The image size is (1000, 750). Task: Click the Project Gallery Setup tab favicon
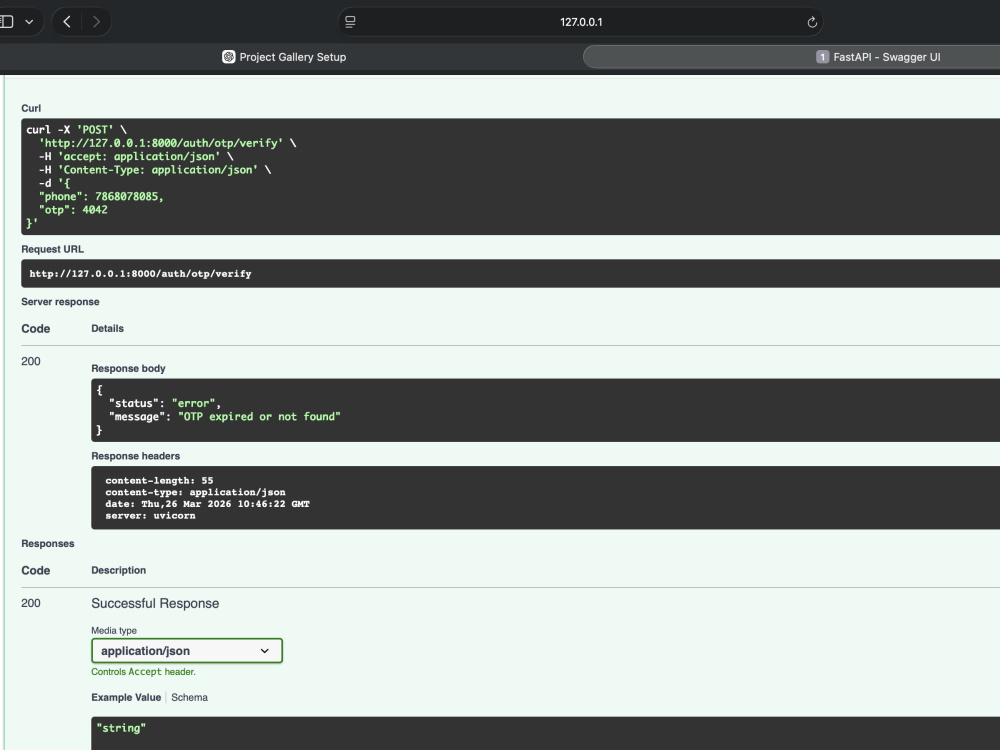pyautogui.click(x=228, y=57)
